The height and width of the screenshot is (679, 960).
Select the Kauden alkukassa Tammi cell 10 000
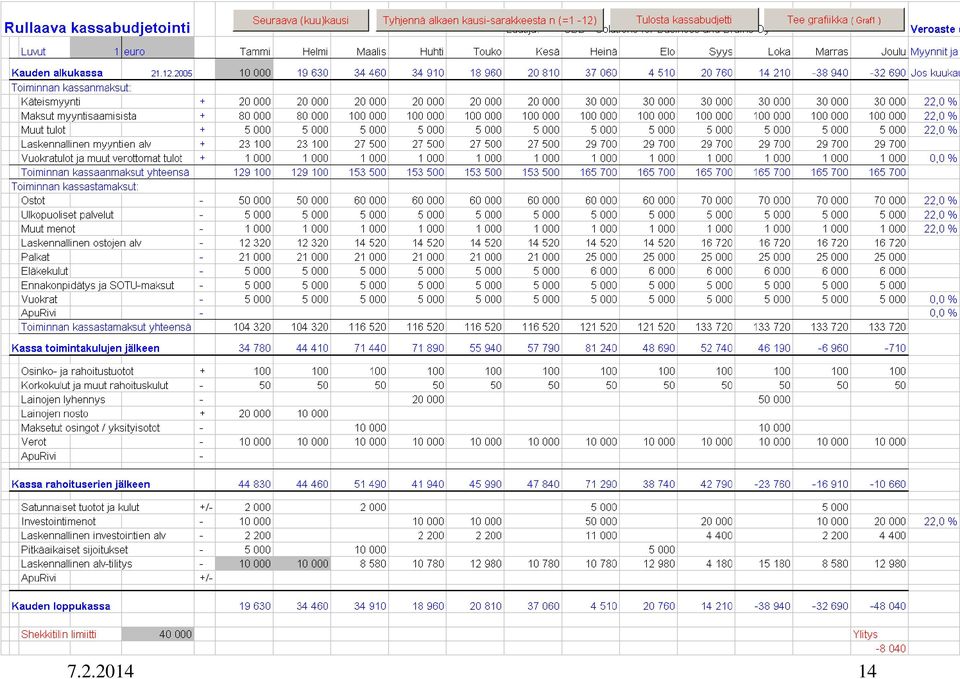click(x=244, y=72)
